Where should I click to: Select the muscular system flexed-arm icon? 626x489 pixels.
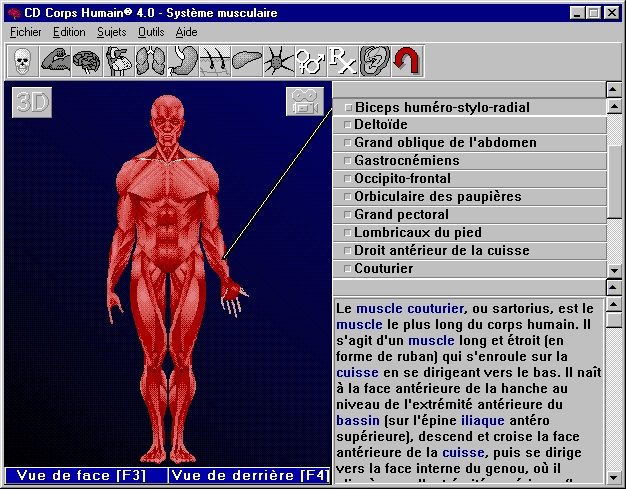click(x=54, y=61)
